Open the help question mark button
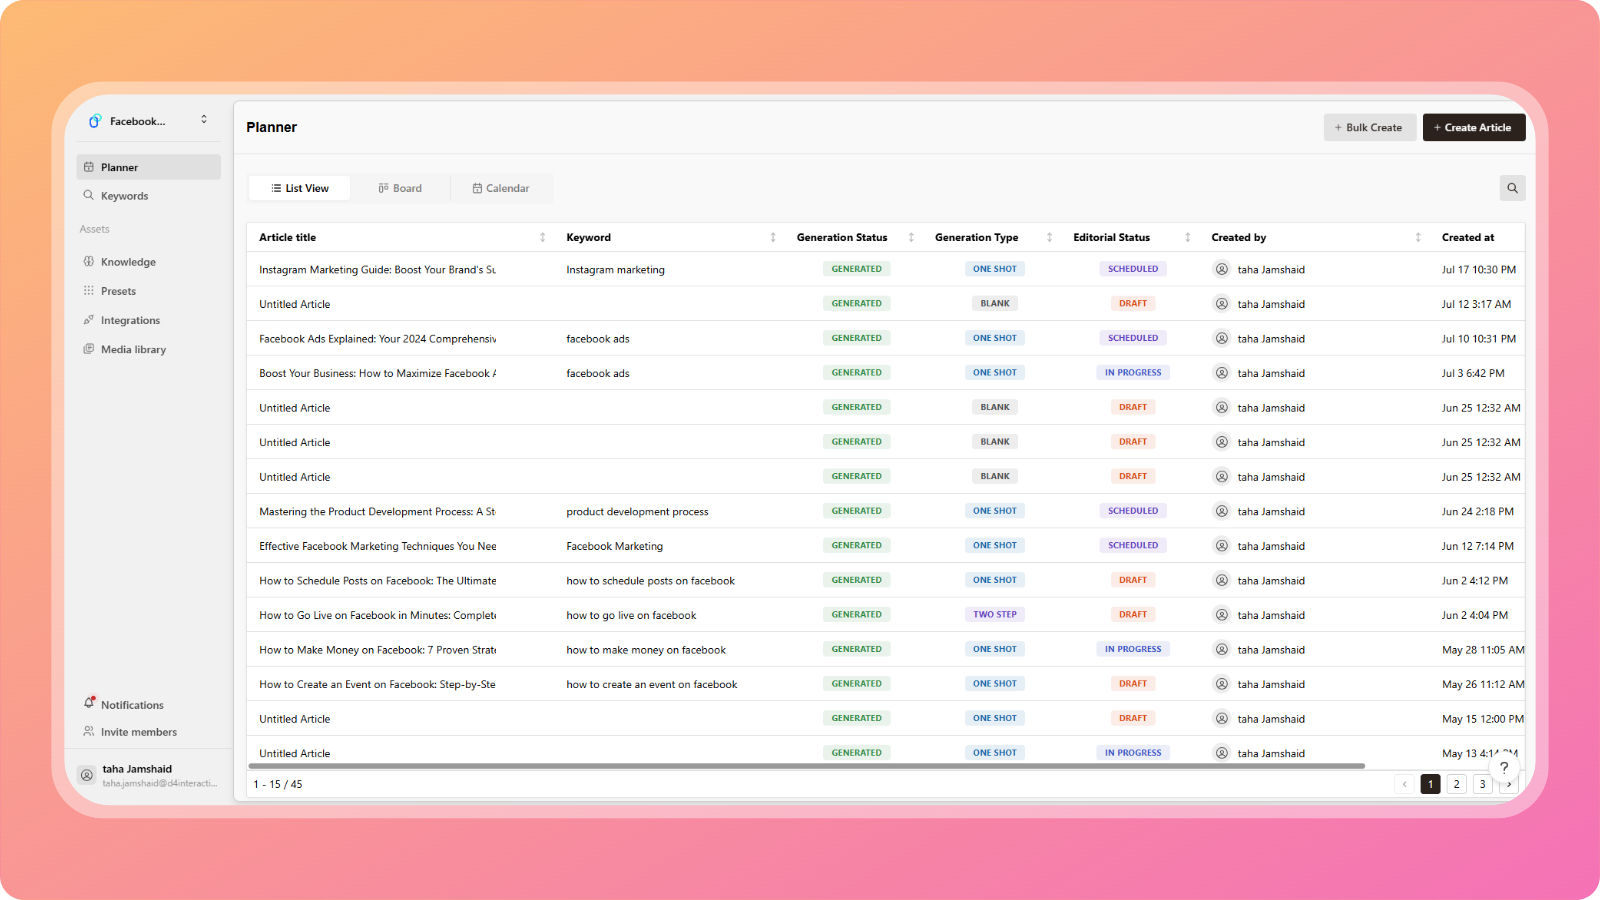The width and height of the screenshot is (1600, 900). pos(1504,768)
